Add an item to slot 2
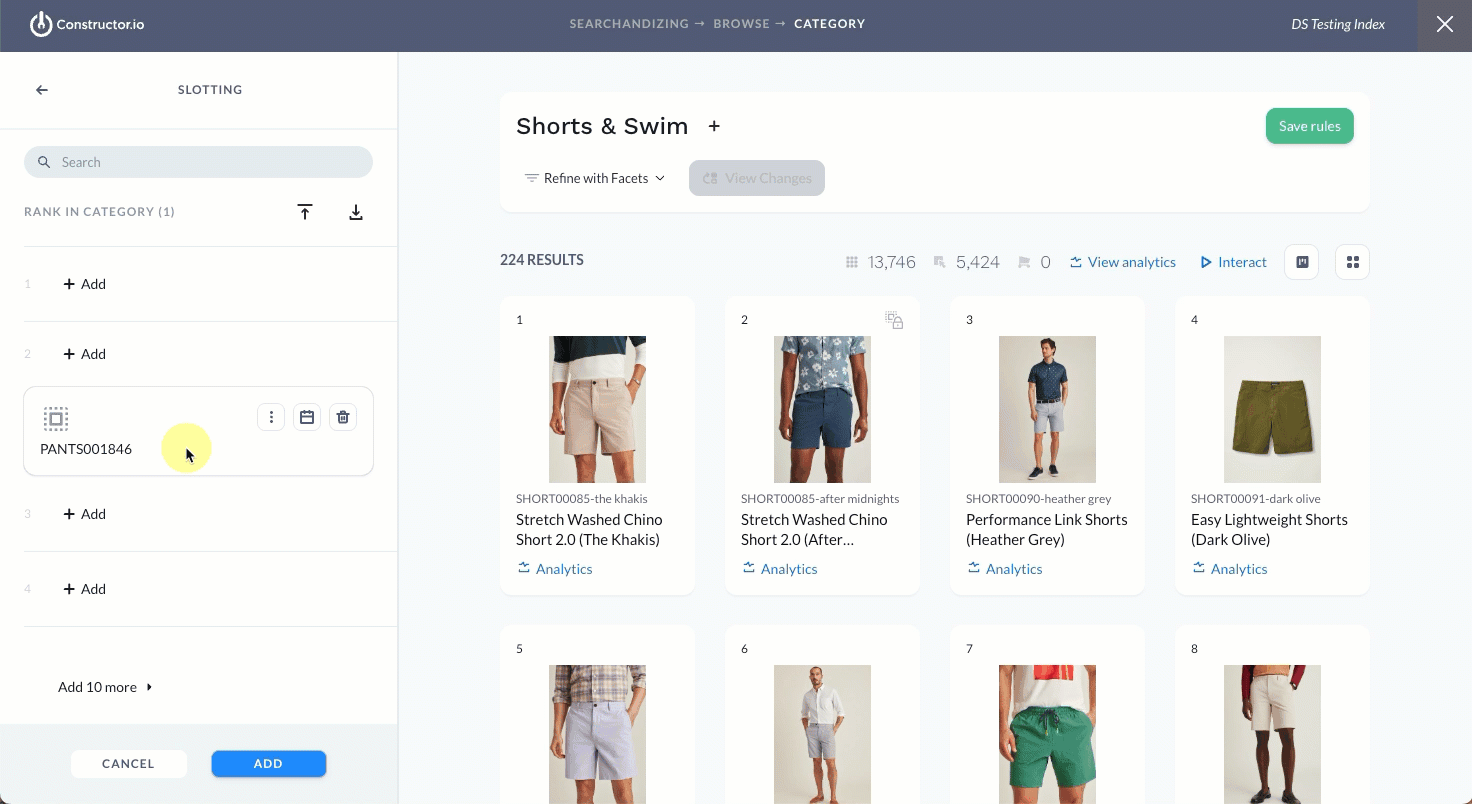The image size is (1472, 804). point(85,354)
